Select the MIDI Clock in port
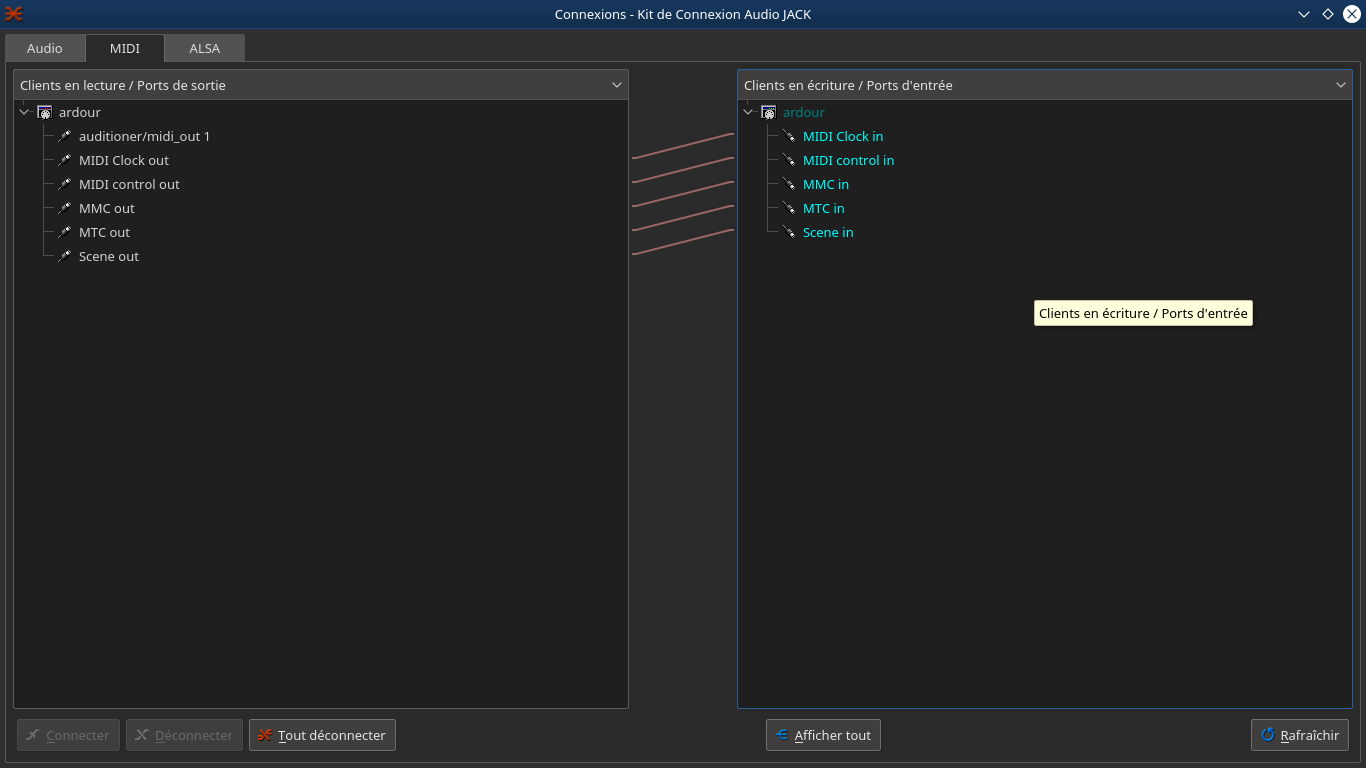The width and height of the screenshot is (1366, 768). click(1045, 136)
